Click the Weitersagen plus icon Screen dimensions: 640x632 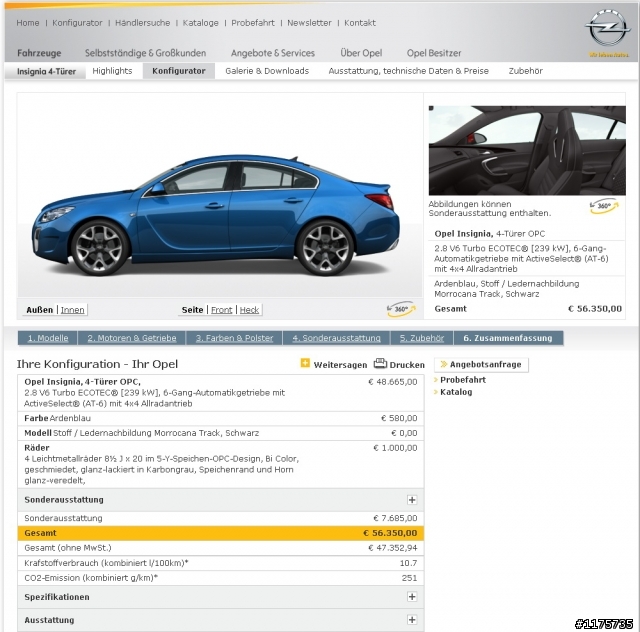[x=305, y=363]
